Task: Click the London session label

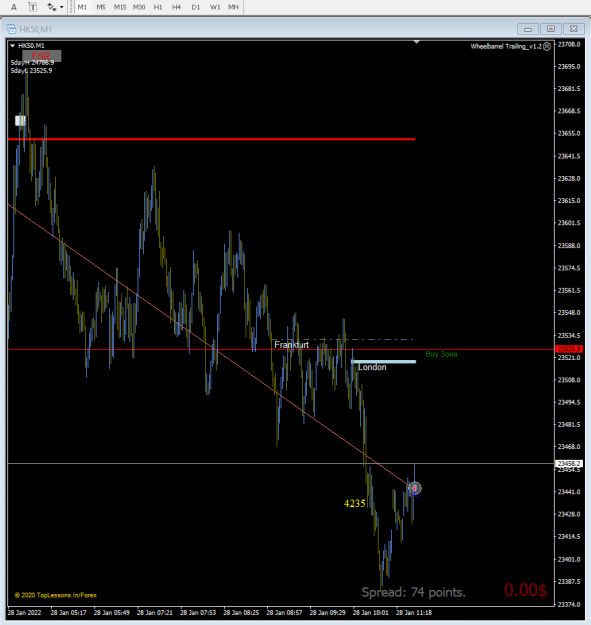Action: point(372,367)
